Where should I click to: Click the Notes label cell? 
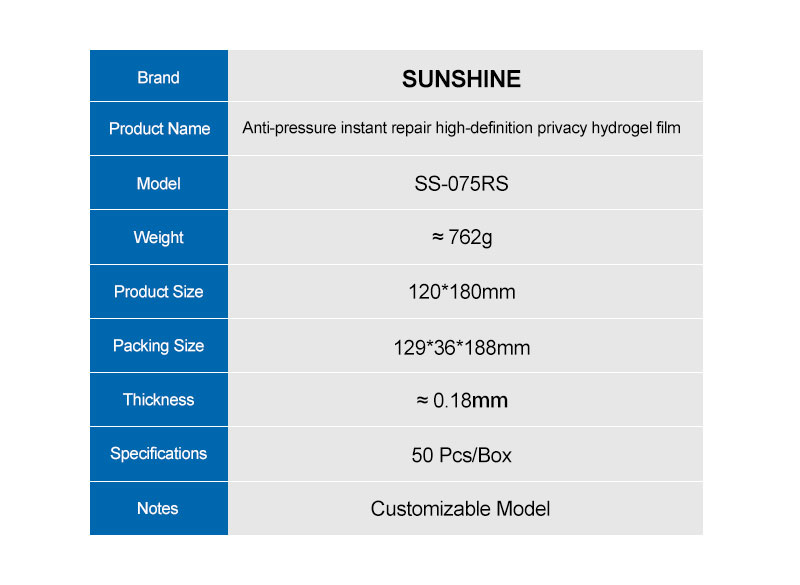(158, 508)
